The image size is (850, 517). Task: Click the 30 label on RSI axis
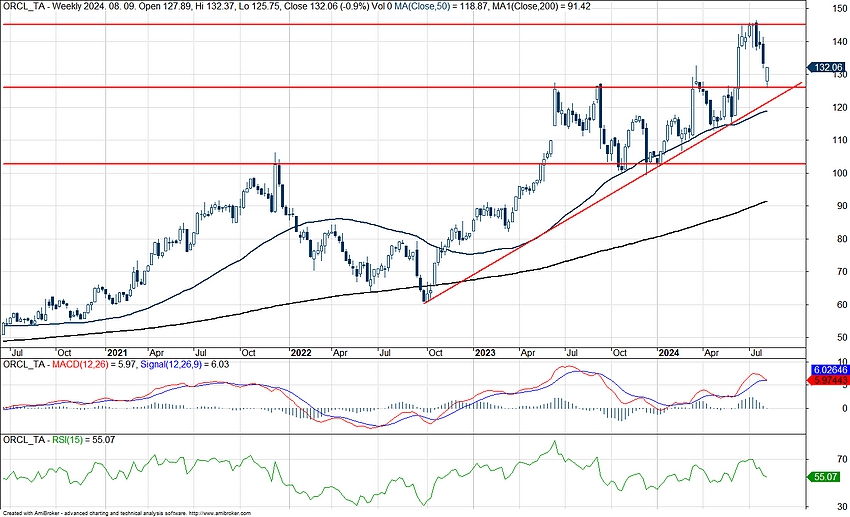point(842,507)
